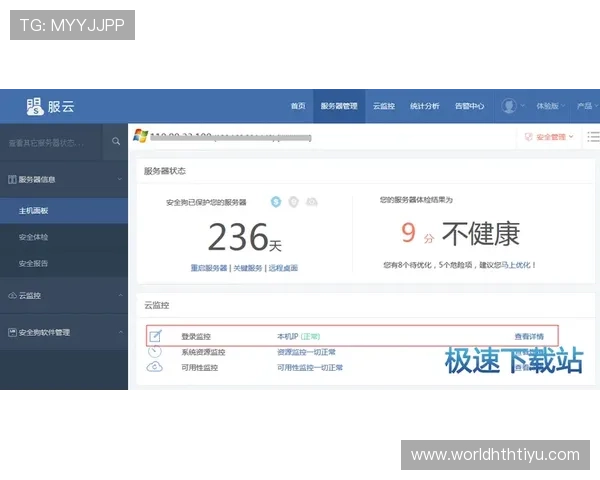Click the red shield icon of 安全管理

[x=529, y=137]
